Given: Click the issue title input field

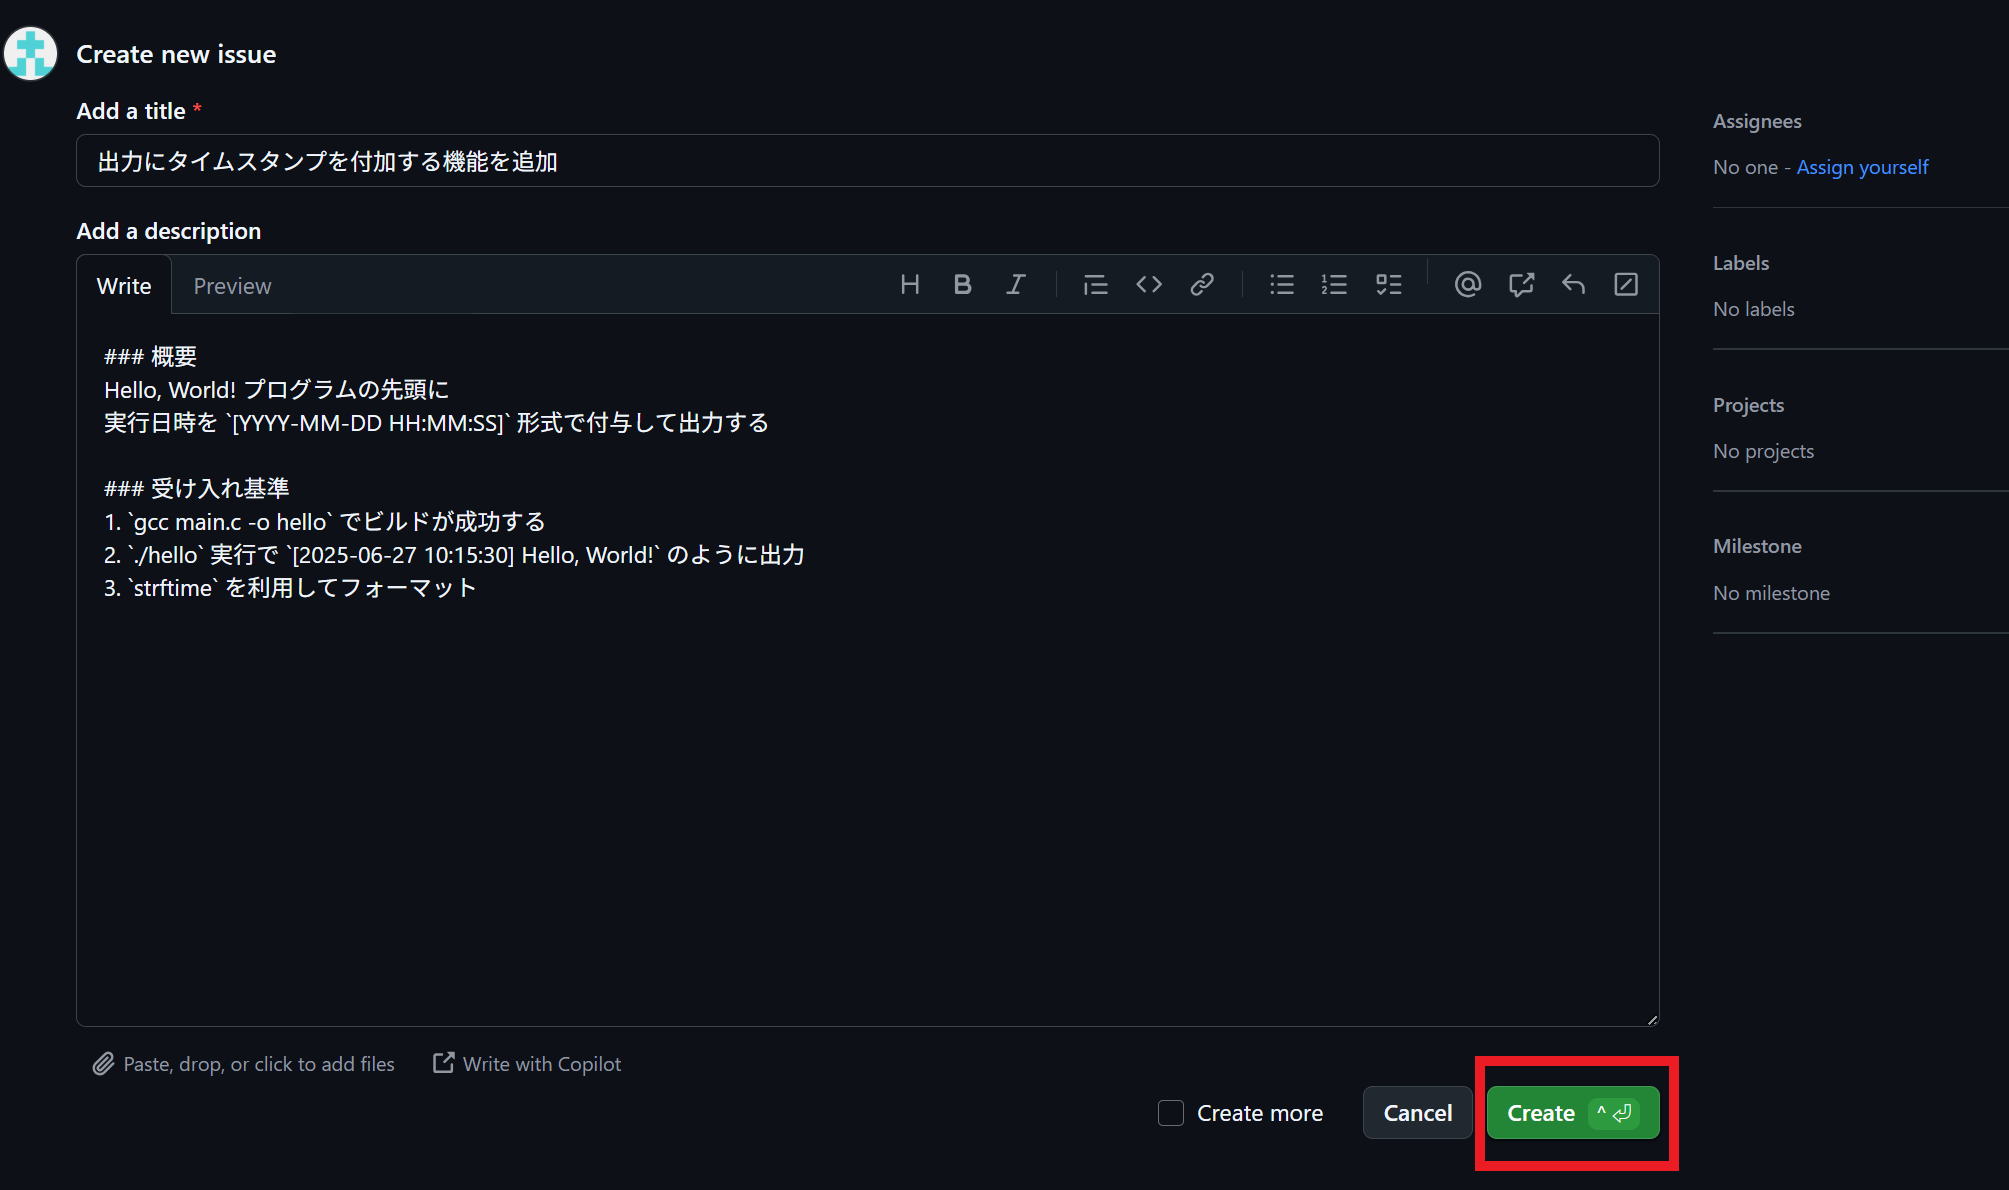Looking at the screenshot, I should click(x=867, y=160).
